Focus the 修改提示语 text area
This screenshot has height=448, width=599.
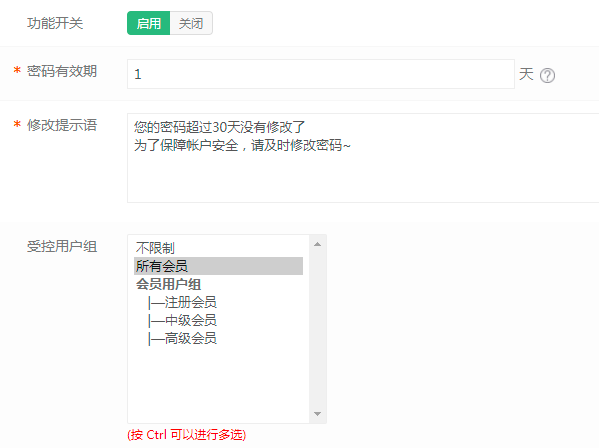pos(363,158)
